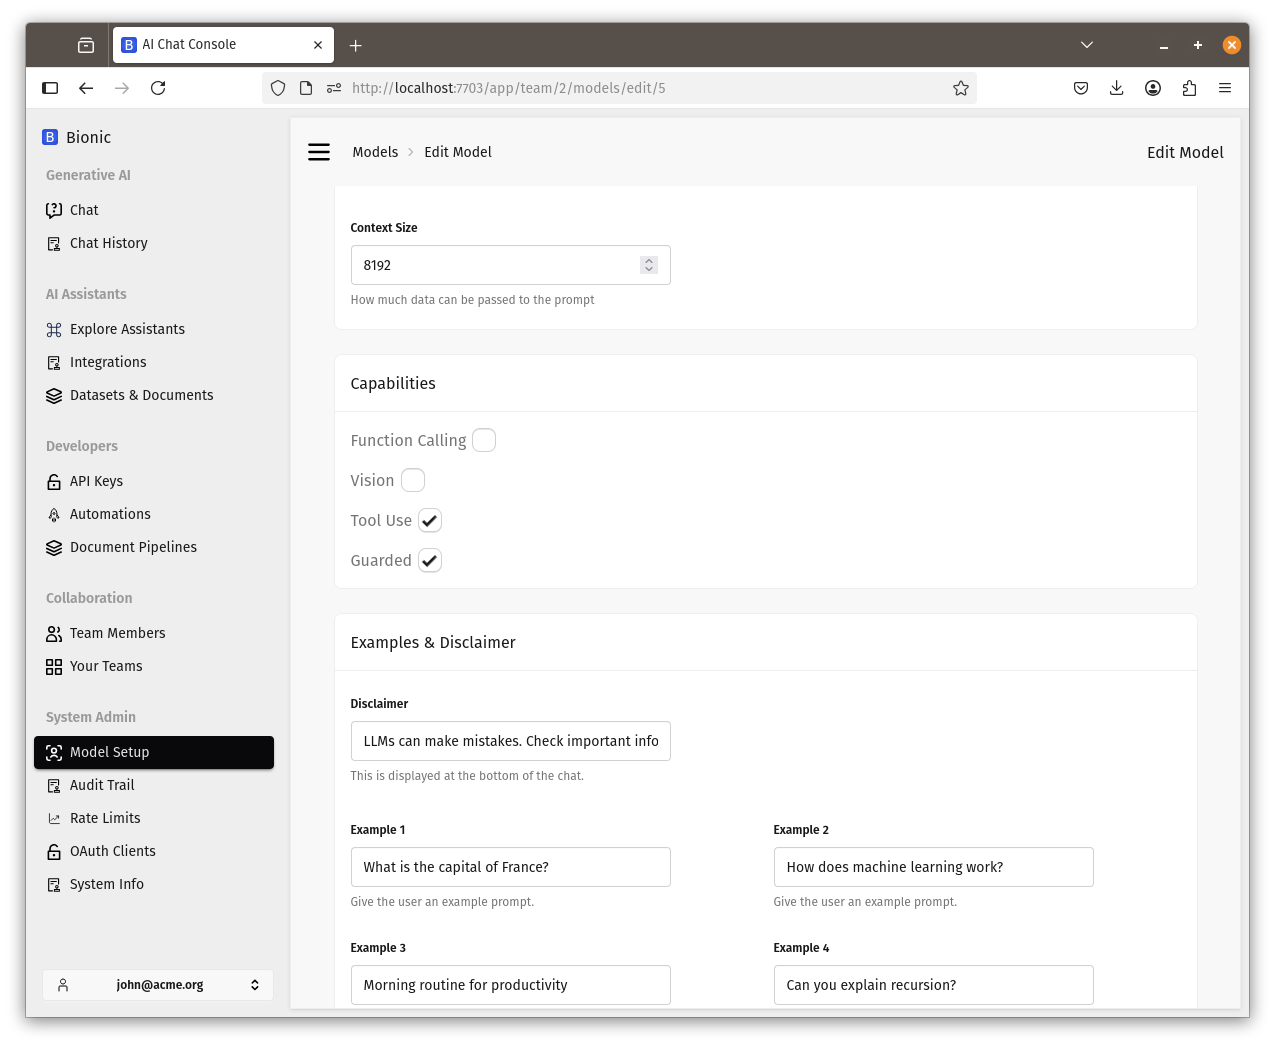Click into the Disclaimer text field
Screen dimensions: 1275x1046
[x=510, y=741]
